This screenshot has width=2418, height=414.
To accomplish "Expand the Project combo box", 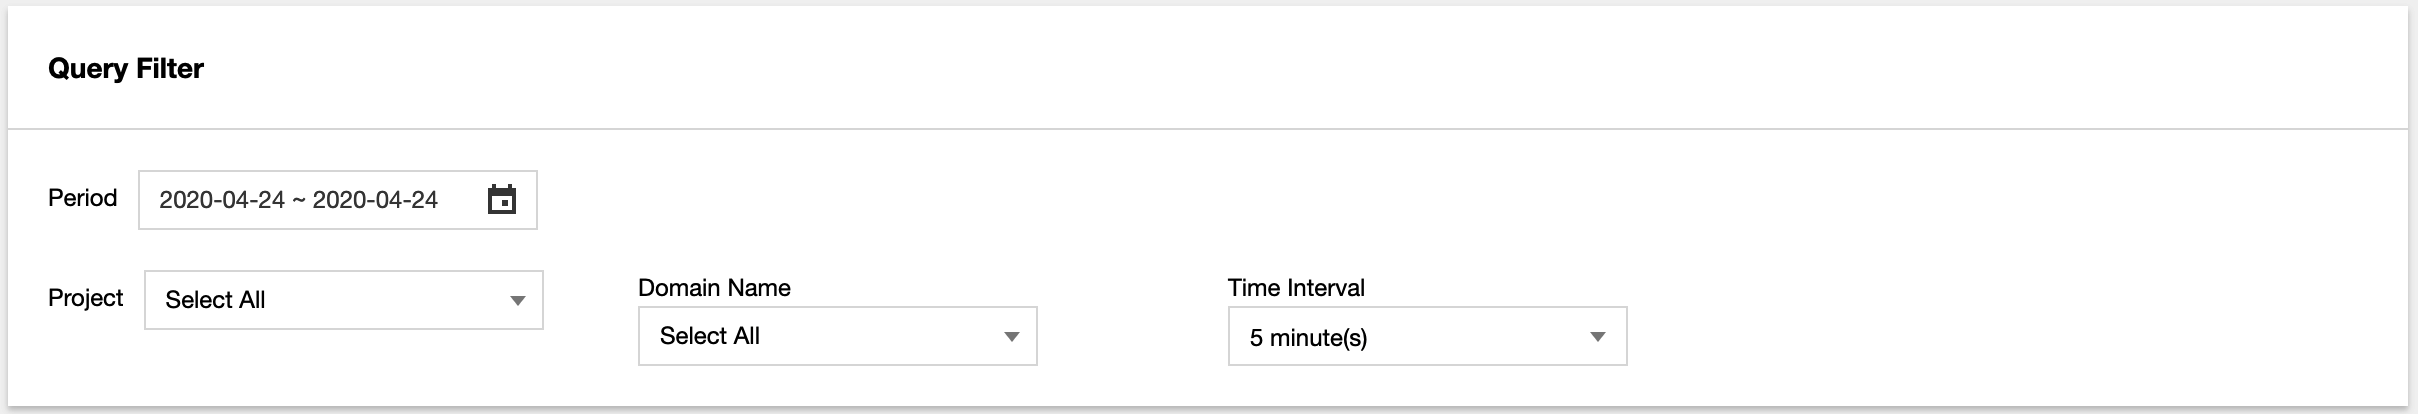I will (344, 300).
